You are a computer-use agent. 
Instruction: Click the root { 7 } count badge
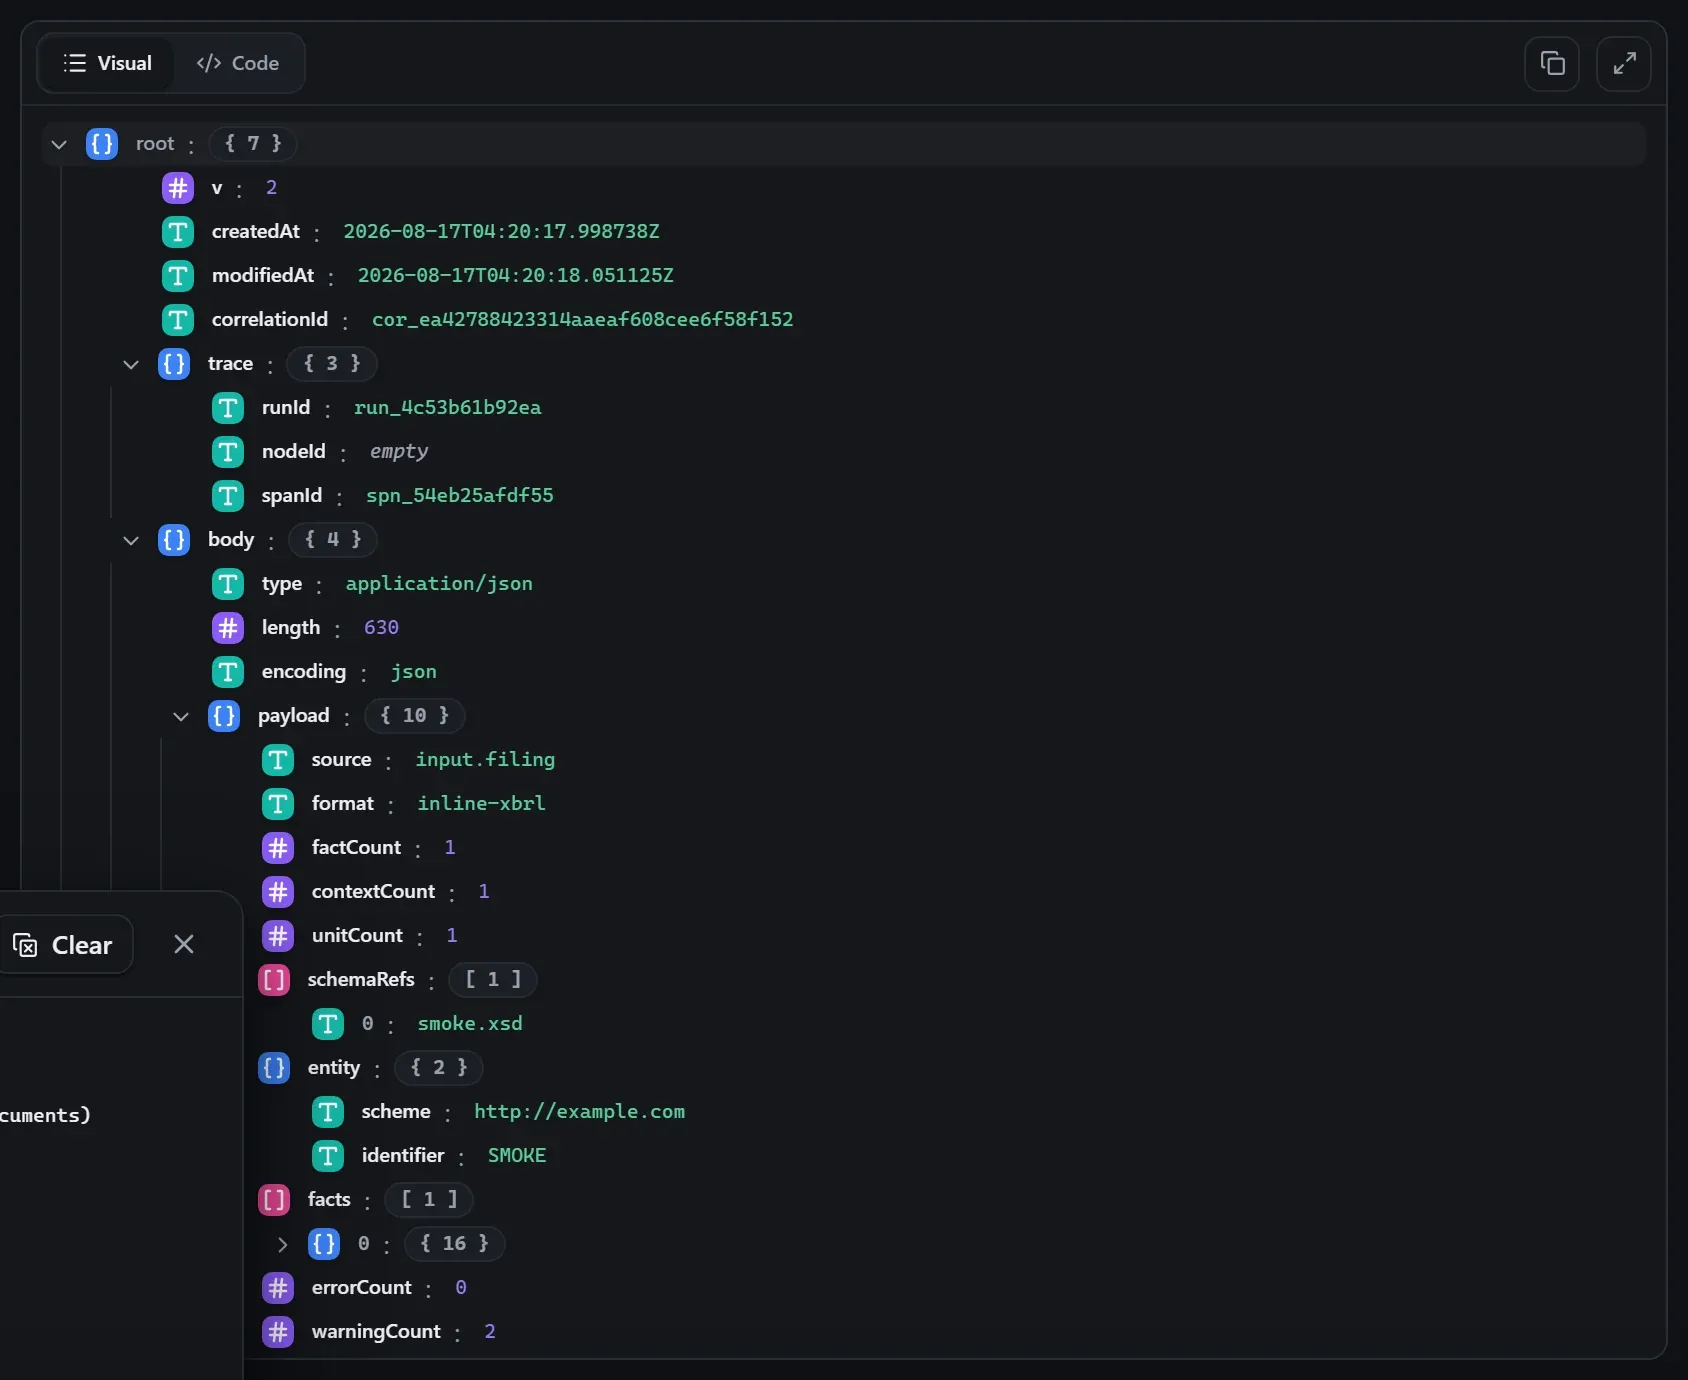pyautogui.click(x=253, y=144)
